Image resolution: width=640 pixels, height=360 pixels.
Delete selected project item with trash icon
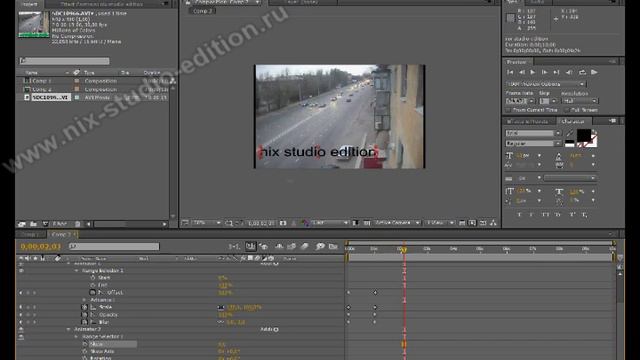(x=78, y=224)
